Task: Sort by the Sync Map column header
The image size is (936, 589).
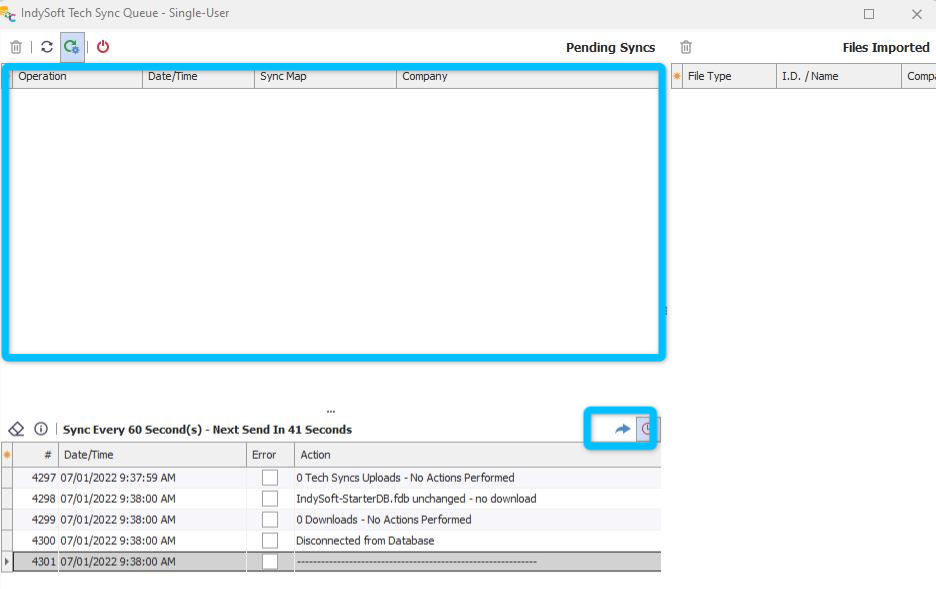Action: 325,76
